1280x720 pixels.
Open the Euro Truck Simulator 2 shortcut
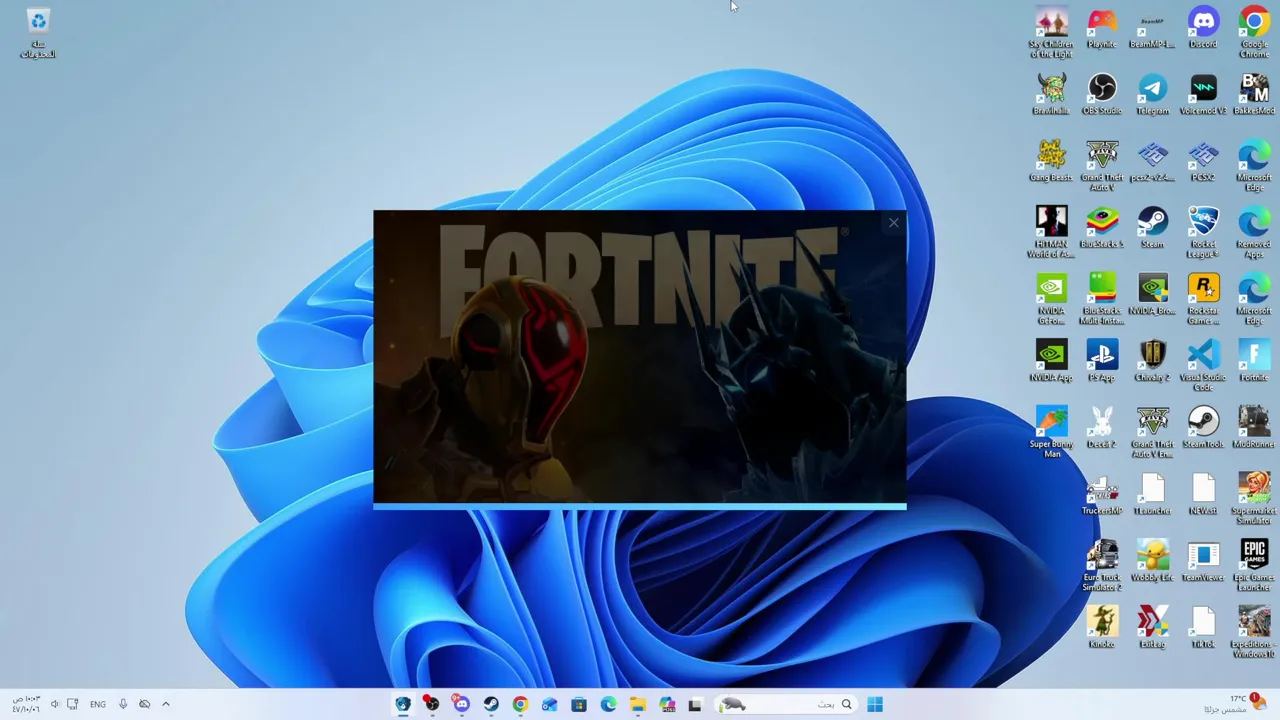[x=1102, y=566]
